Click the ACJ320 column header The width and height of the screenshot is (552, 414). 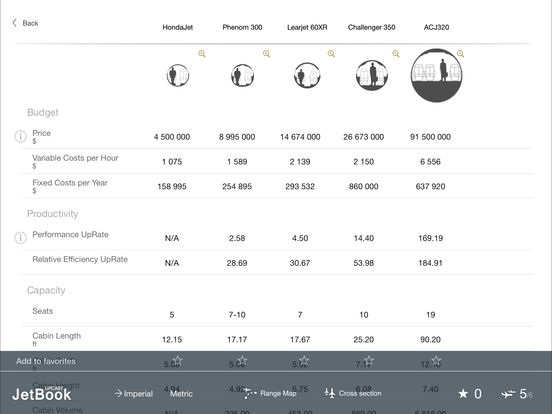[436, 27]
